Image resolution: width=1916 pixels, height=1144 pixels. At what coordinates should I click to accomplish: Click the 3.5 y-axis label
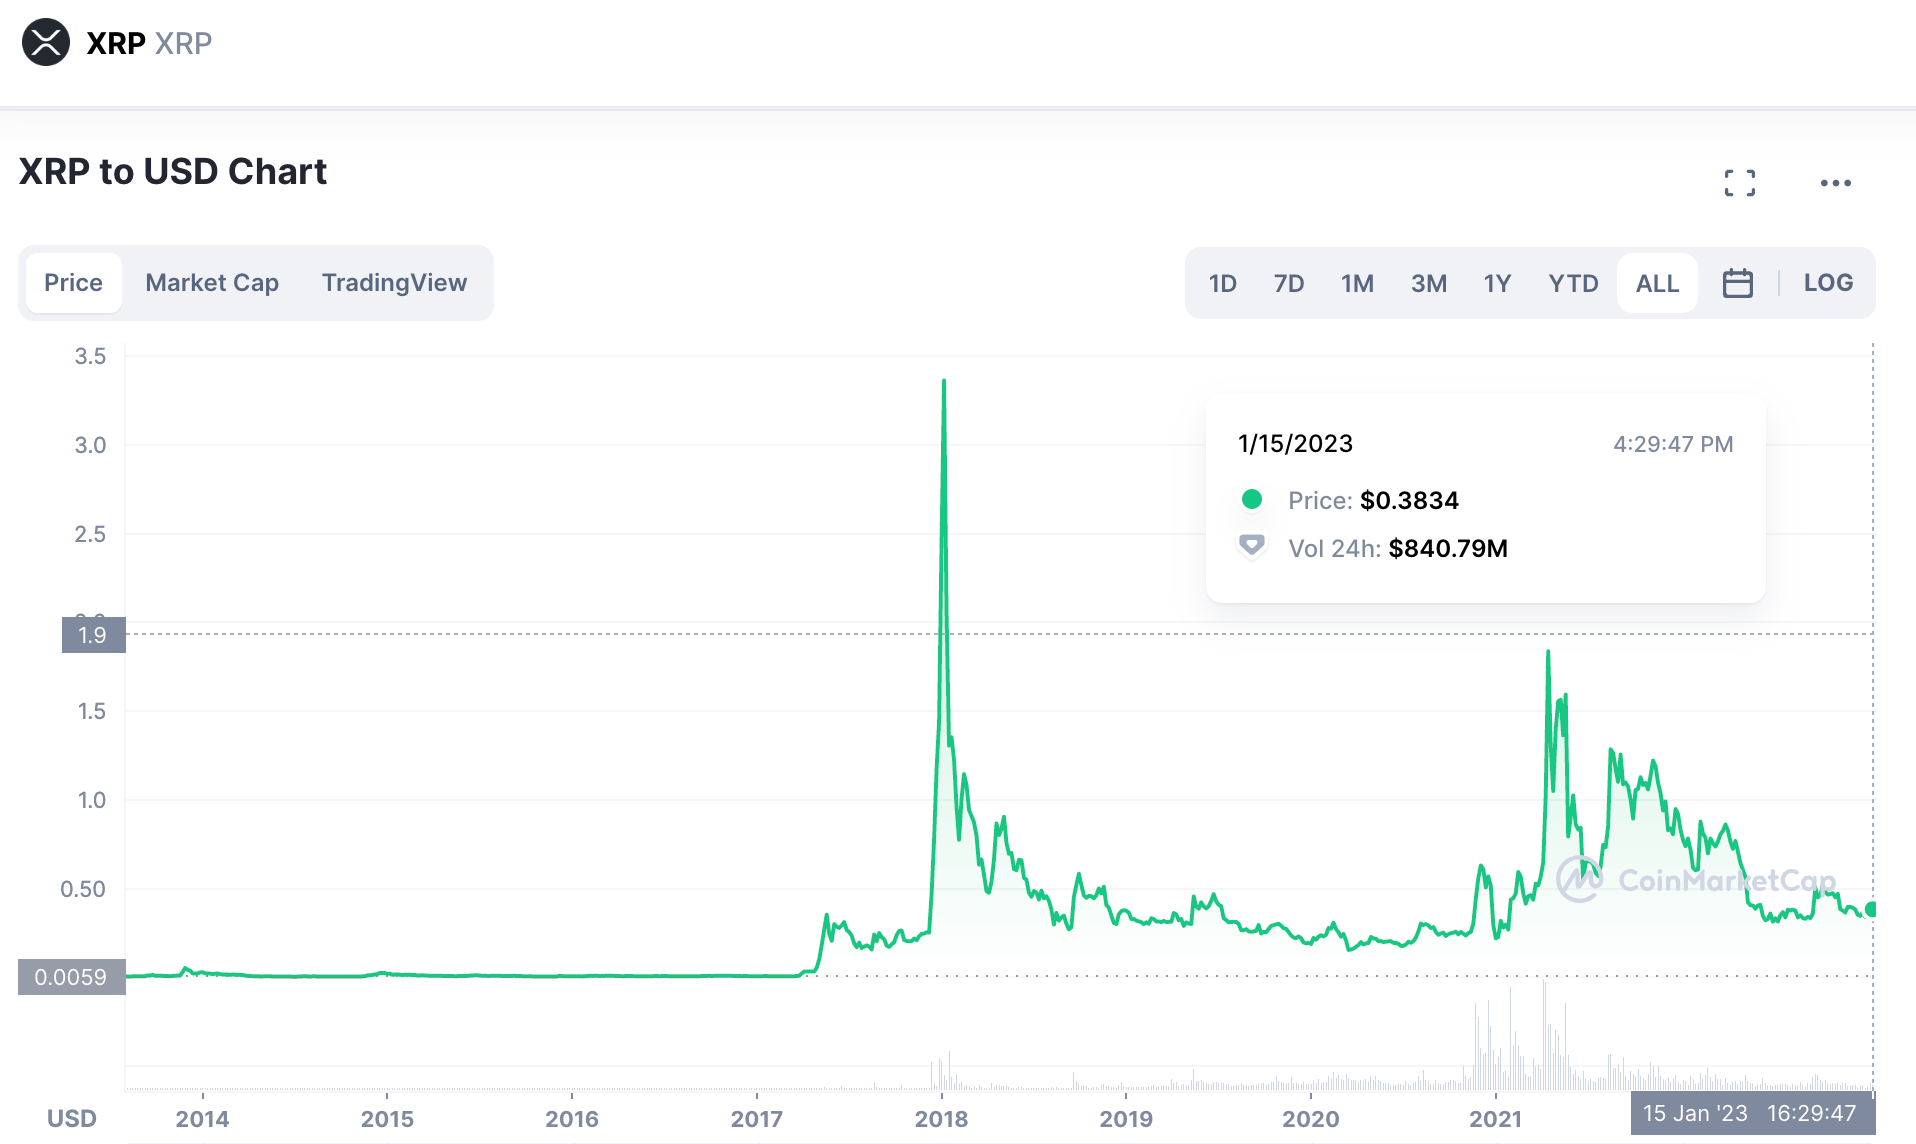click(90, 356)
